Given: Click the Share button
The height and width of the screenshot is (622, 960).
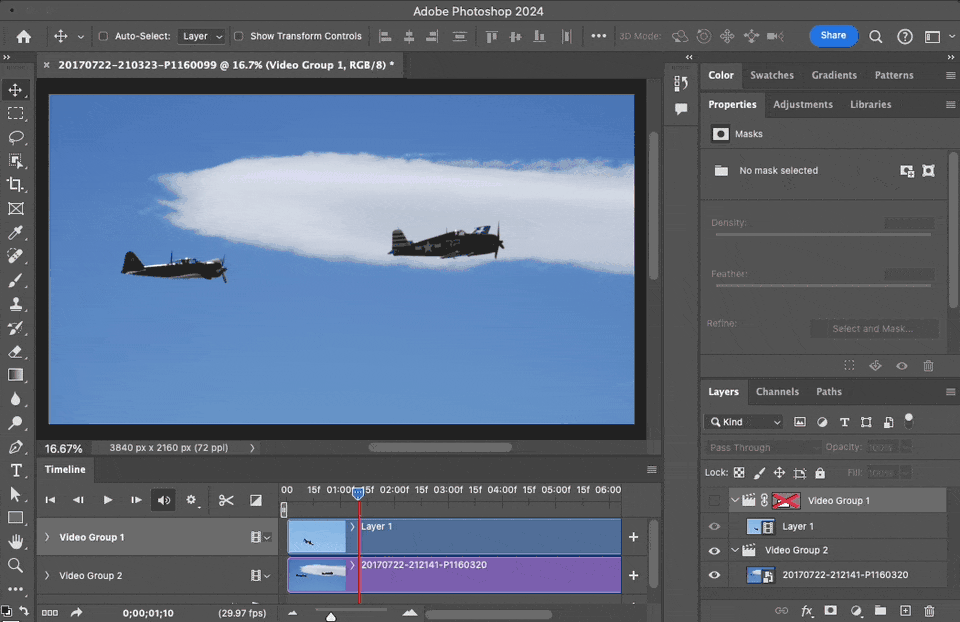Looking at the screenshot, I should coord(833,36).
